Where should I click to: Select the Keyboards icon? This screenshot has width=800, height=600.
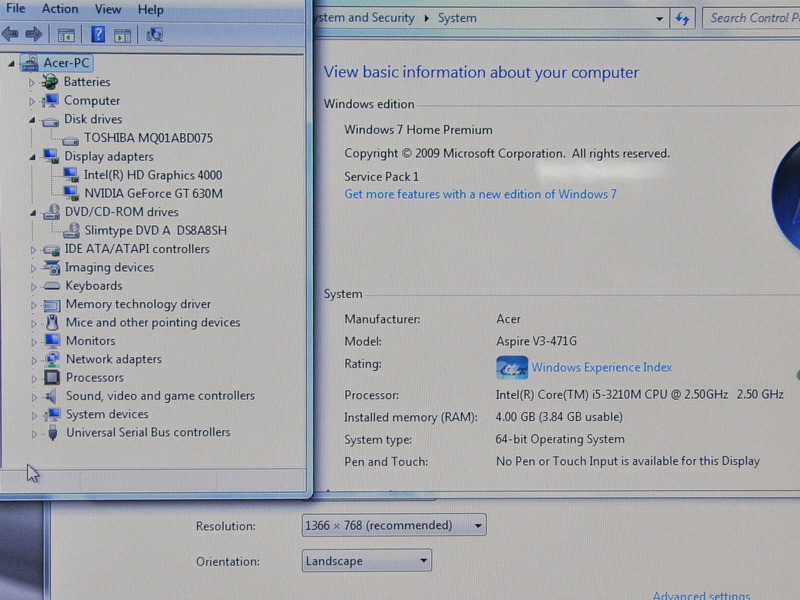pyautogui.click(x=52, y=286)
